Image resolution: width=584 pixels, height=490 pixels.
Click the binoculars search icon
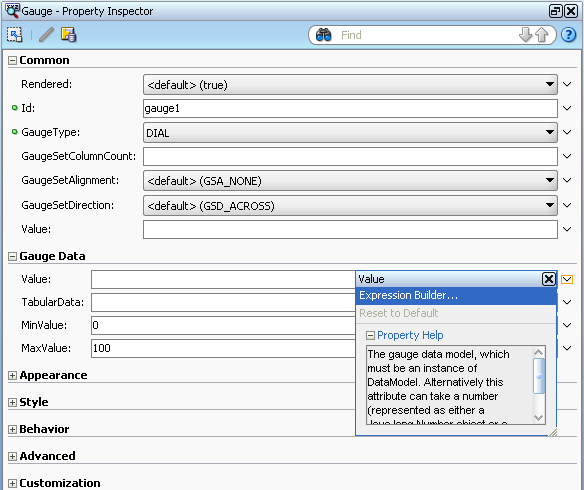pos(323,35)
